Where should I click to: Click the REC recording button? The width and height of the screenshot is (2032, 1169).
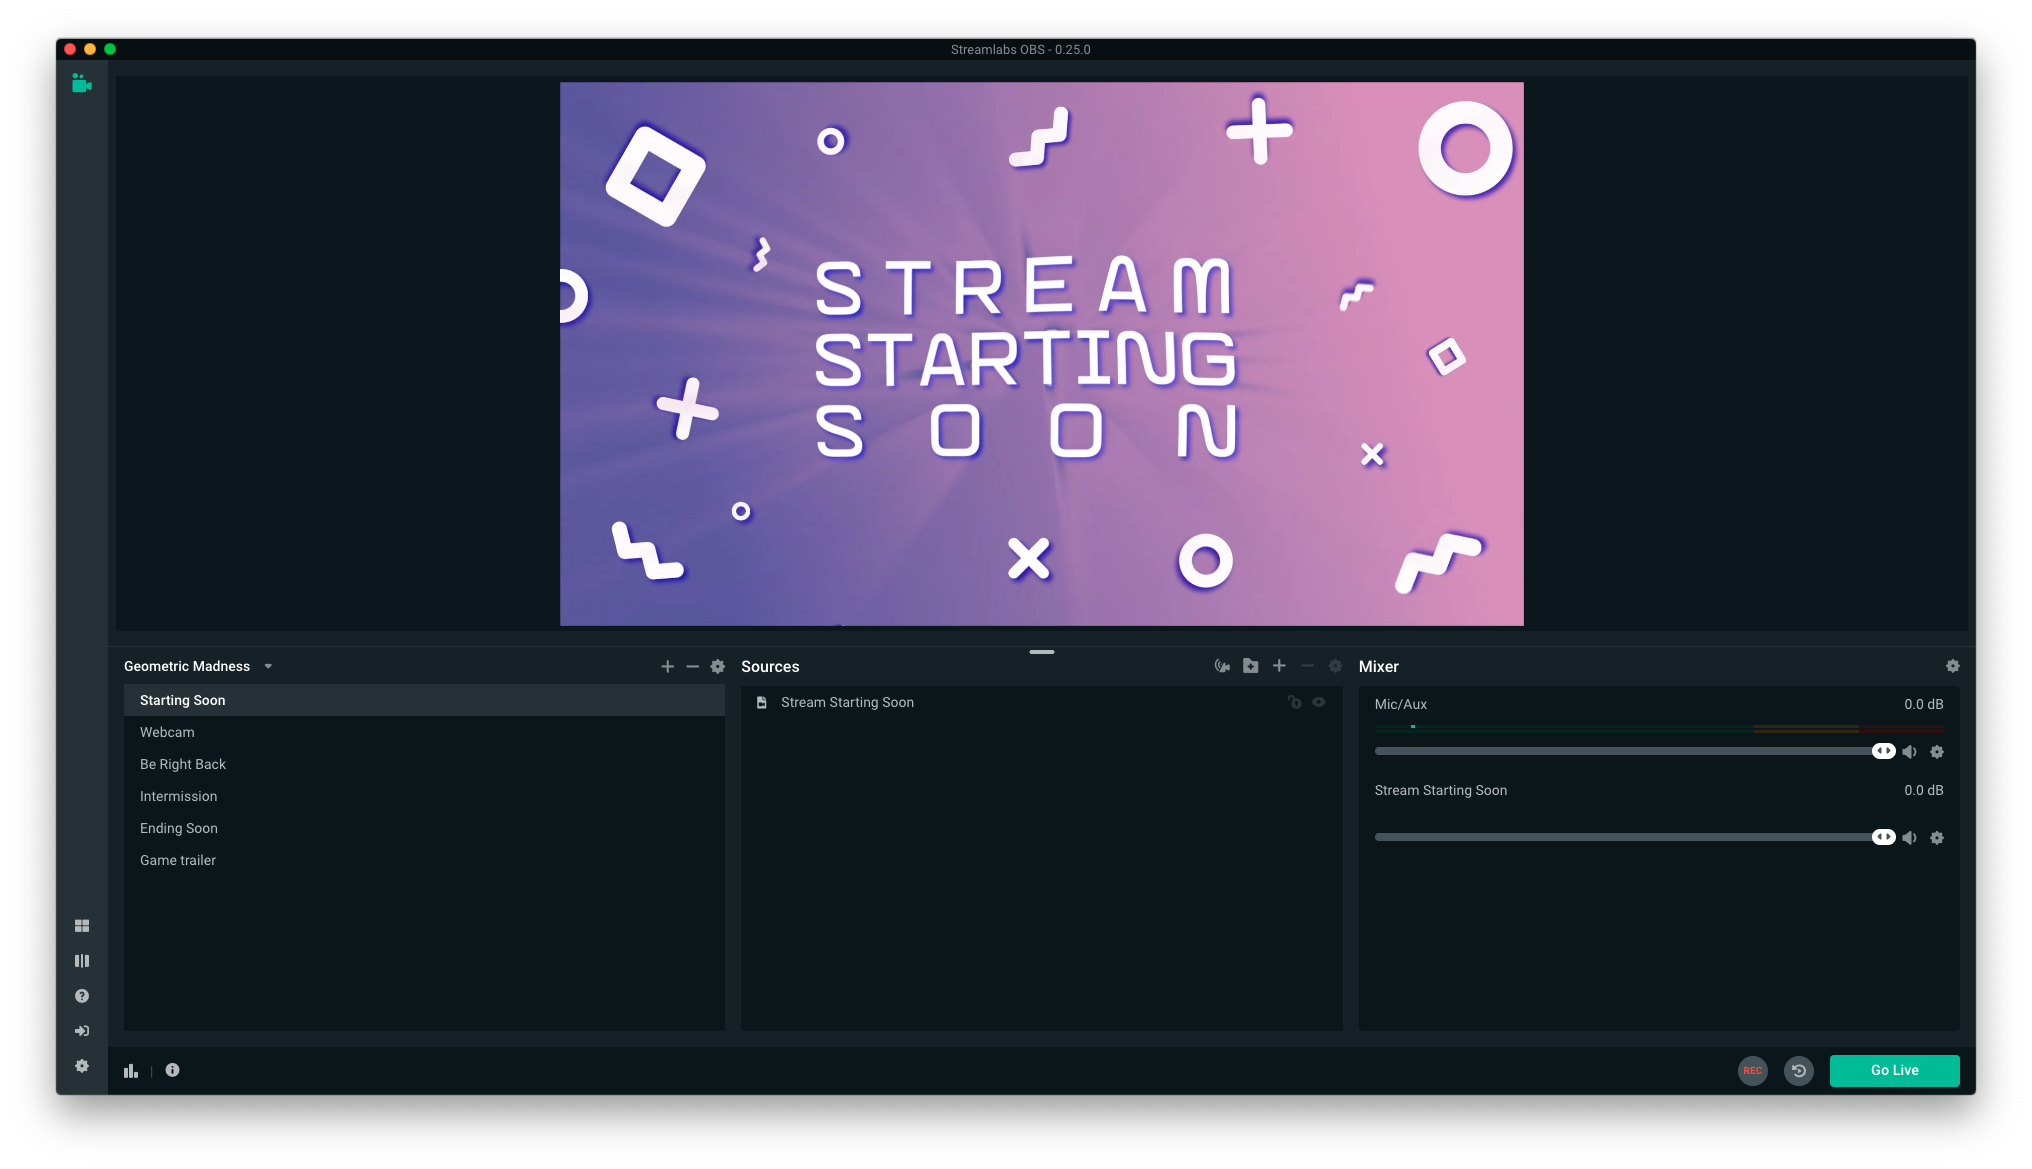point(1752,1070)
